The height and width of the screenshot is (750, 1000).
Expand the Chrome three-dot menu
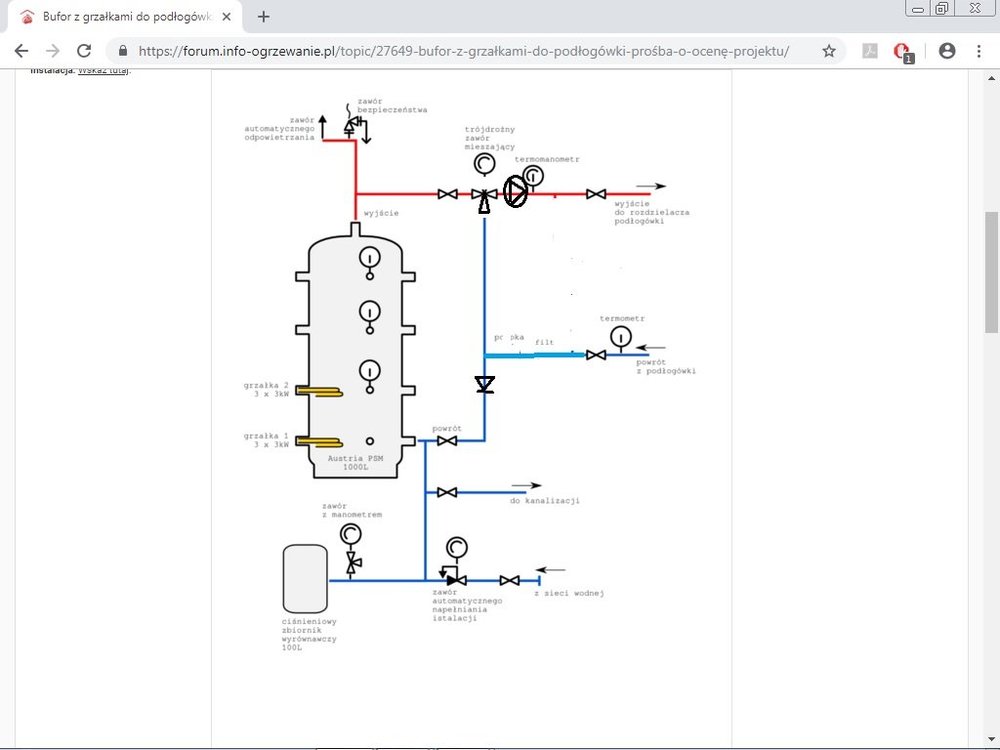click(978, 51)
